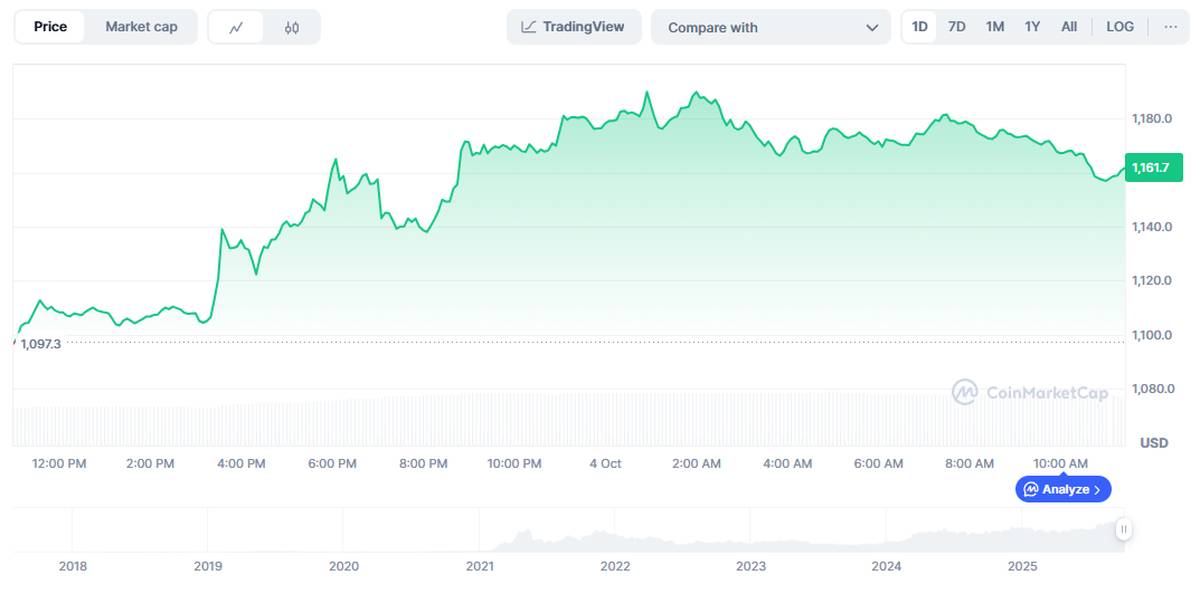
Task: Click the 2018 mark on timeline
Action: tap(73, 566)
